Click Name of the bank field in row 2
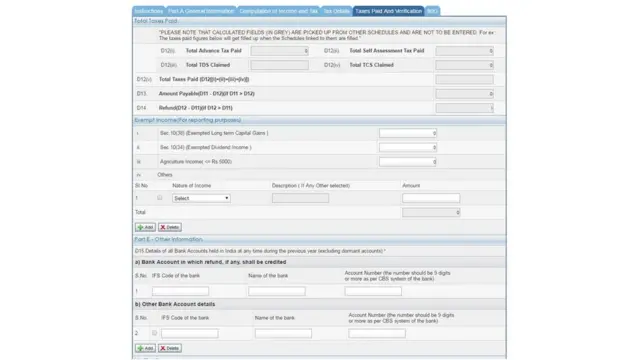The image size is (640, 360). tap(283, 333)
